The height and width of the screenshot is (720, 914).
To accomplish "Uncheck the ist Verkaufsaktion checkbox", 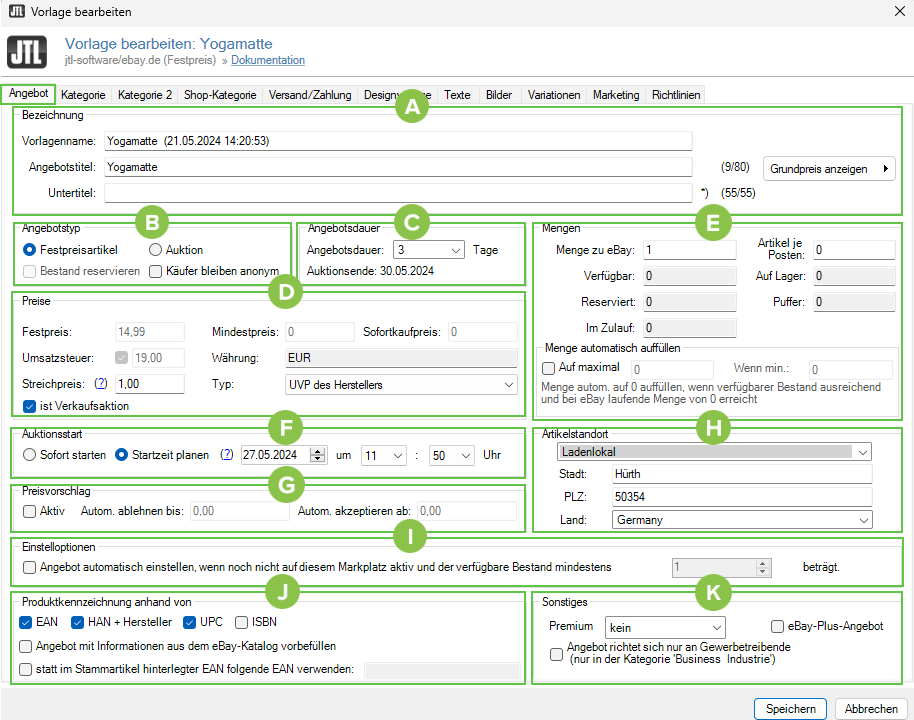I will click(x=29, y=406).
